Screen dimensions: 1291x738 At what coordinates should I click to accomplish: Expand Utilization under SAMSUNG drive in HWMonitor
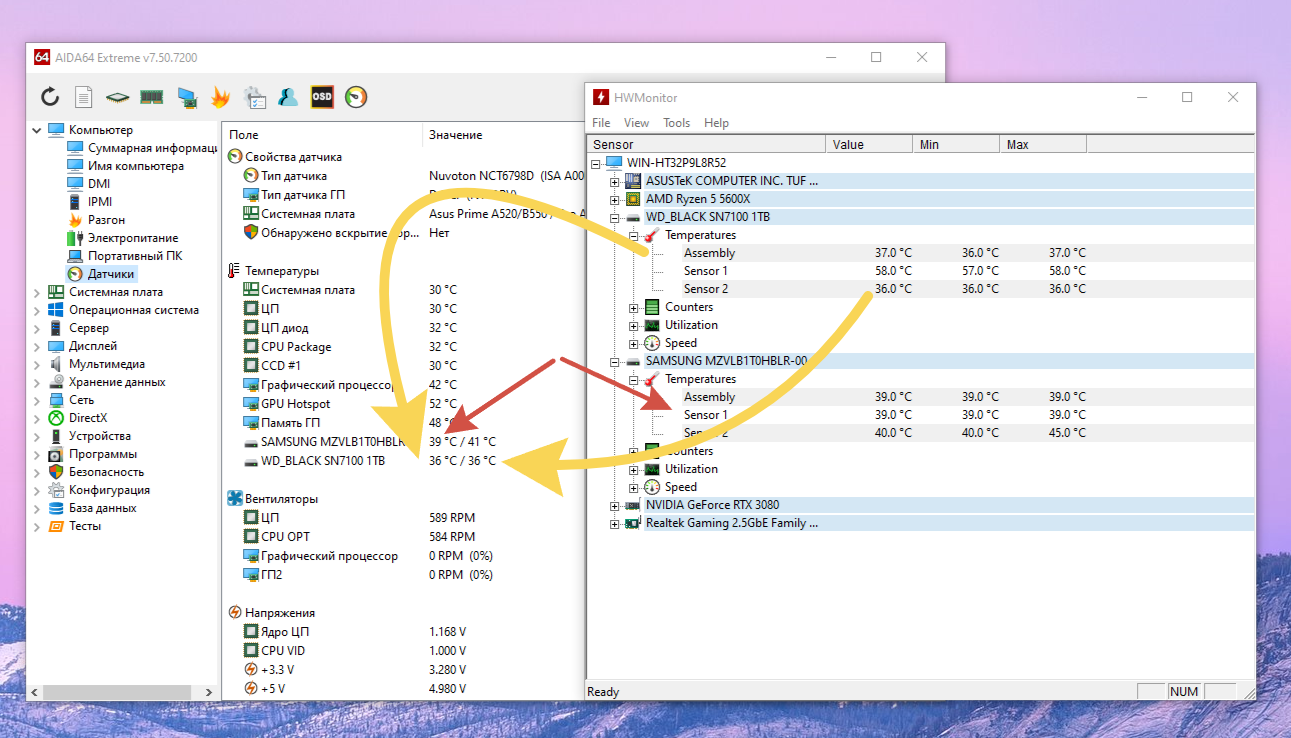tap(633, 470)
